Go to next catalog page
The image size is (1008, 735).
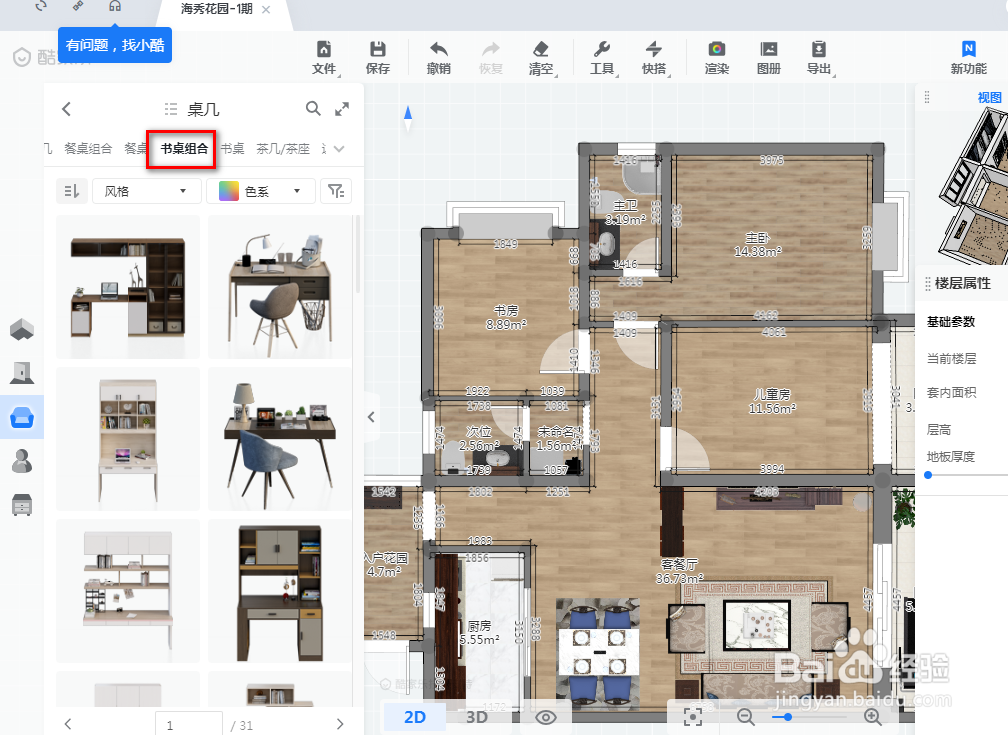[x=340, y=724]
